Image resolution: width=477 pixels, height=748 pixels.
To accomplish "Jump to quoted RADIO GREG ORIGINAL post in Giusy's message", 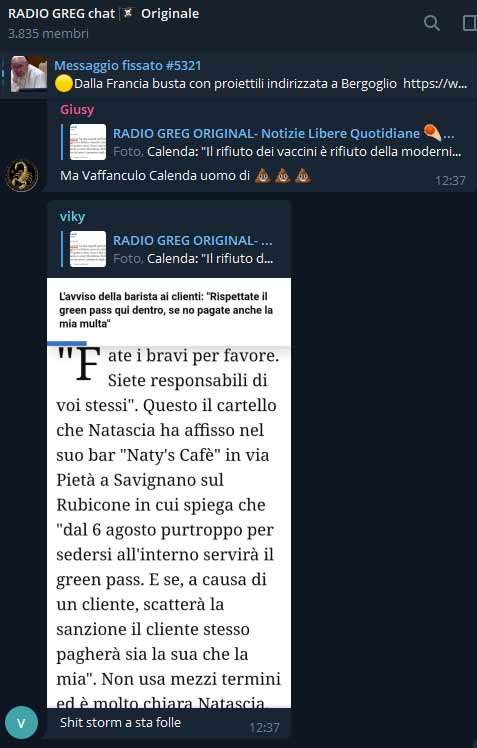I will tap(261, 142).
